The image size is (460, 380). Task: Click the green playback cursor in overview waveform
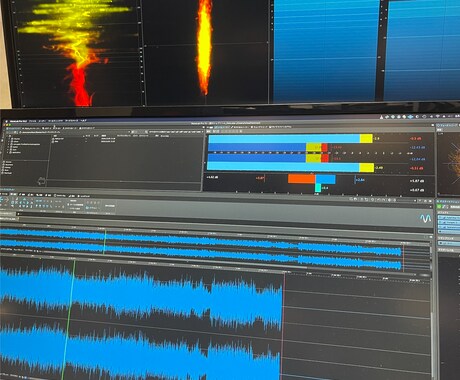tap(104, 242)
